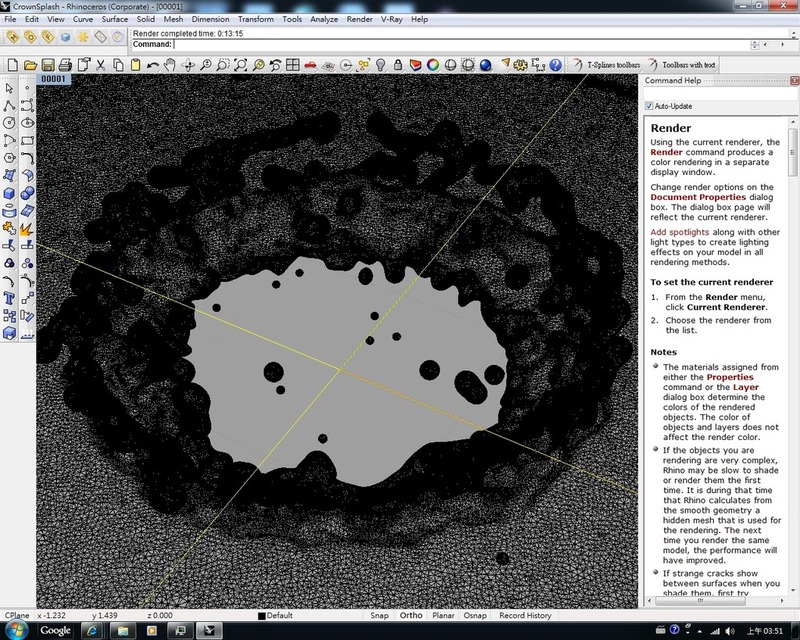Screen dimensions: 800x640
Task: Open the Document Properties help link
Action: click(x=698, y=197)
